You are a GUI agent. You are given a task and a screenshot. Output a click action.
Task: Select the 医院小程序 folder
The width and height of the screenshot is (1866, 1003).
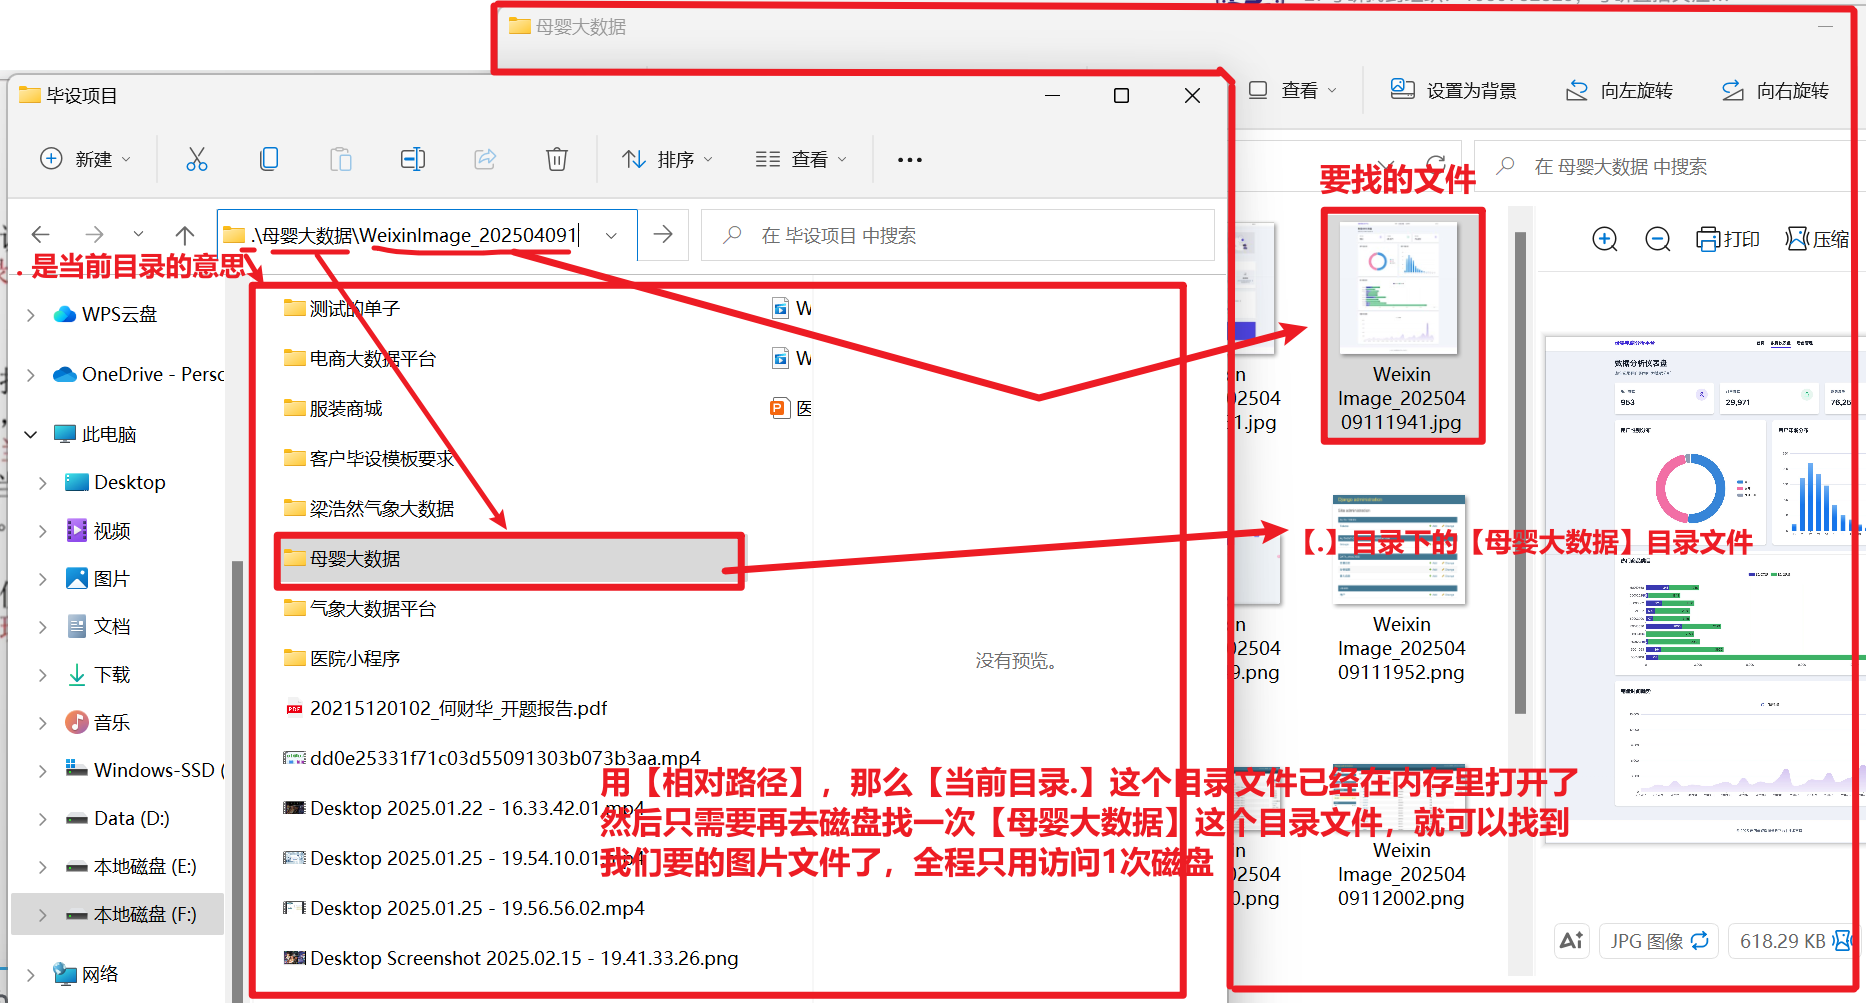pyautogui.click(x=342, y=659)
